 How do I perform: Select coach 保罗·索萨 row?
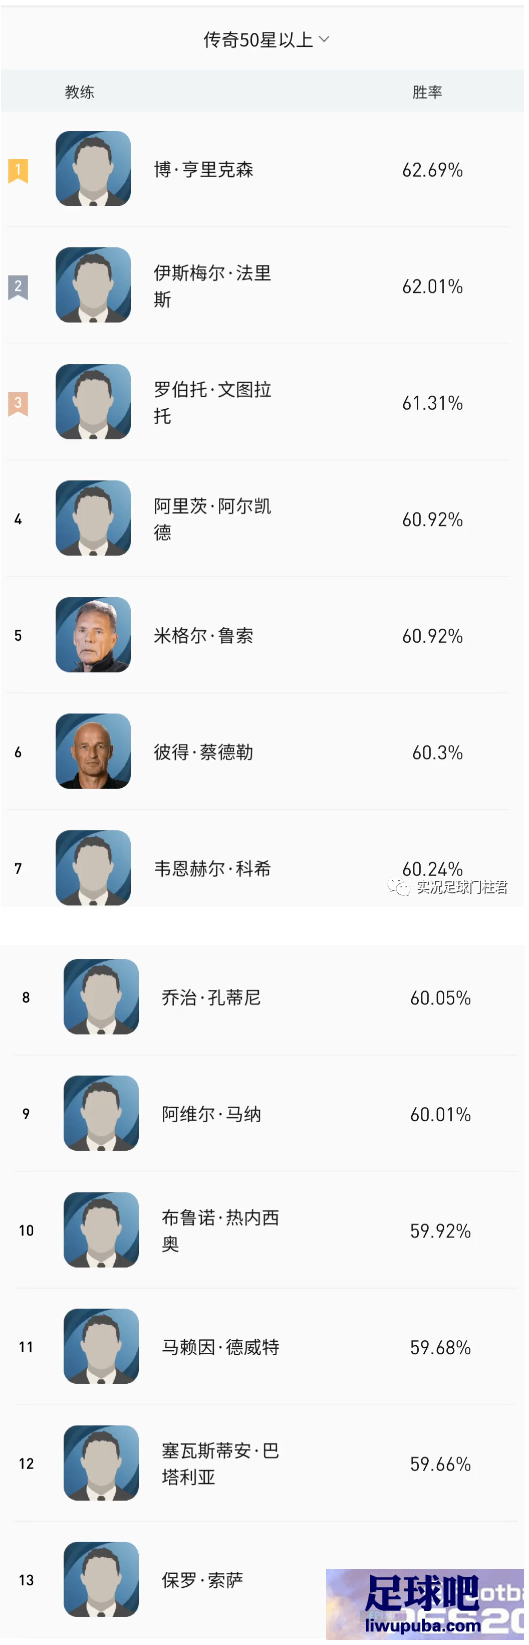click(x=264, y=1580)
